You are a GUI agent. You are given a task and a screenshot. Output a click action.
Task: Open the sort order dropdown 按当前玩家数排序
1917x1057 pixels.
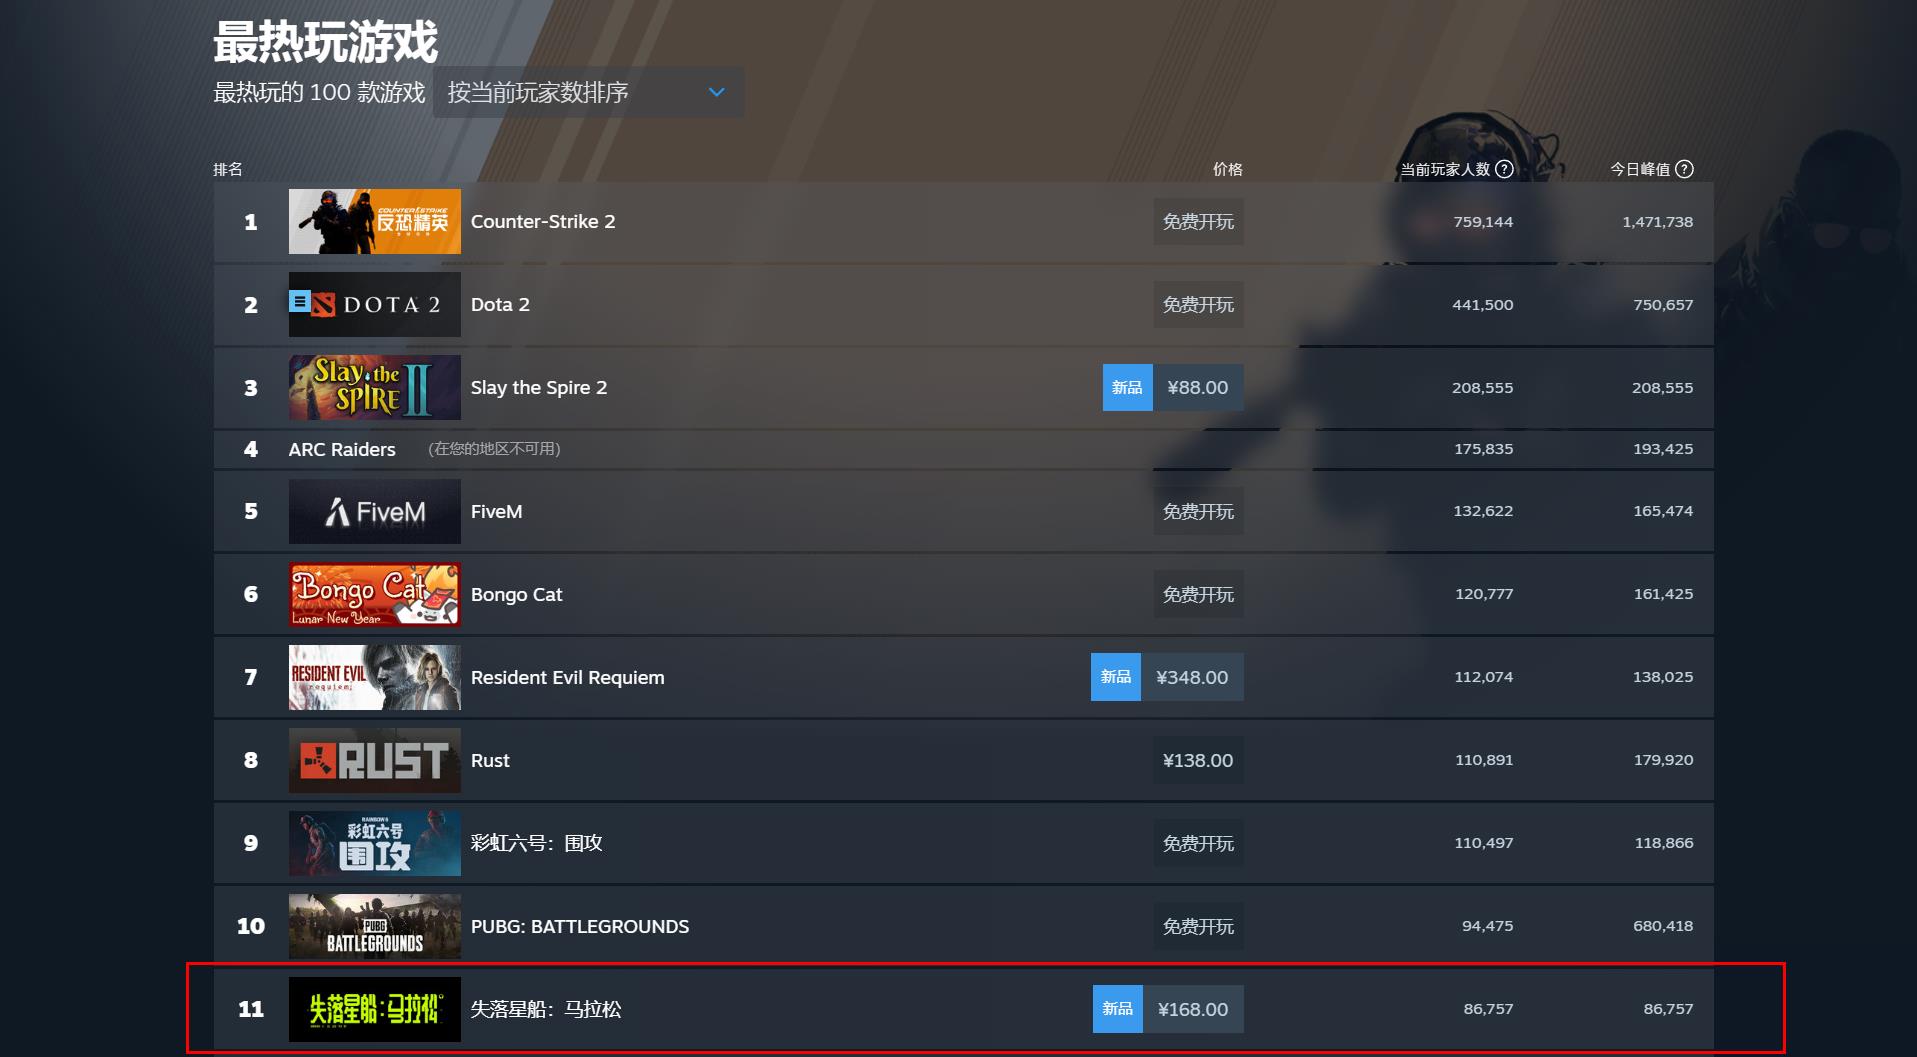coord(588,92)
